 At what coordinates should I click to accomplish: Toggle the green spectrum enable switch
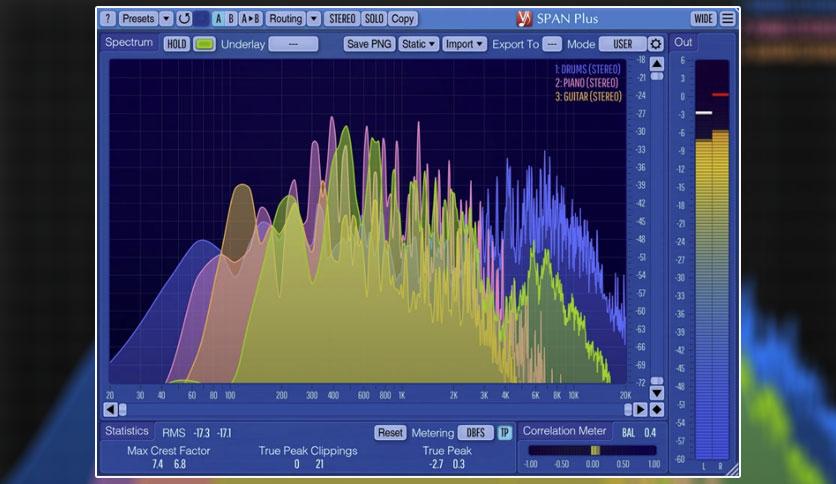tap(204, 44)
